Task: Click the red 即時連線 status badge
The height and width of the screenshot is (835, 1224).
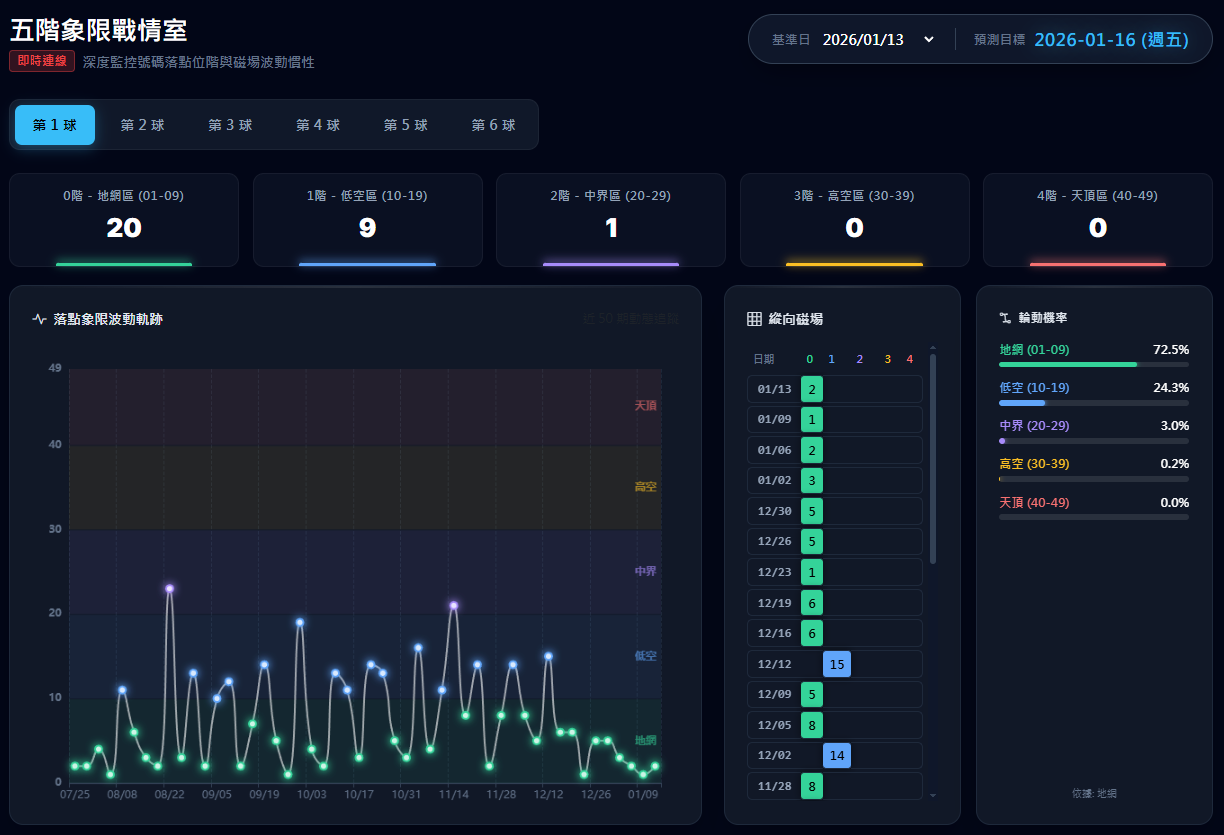Action: [43, 61]
